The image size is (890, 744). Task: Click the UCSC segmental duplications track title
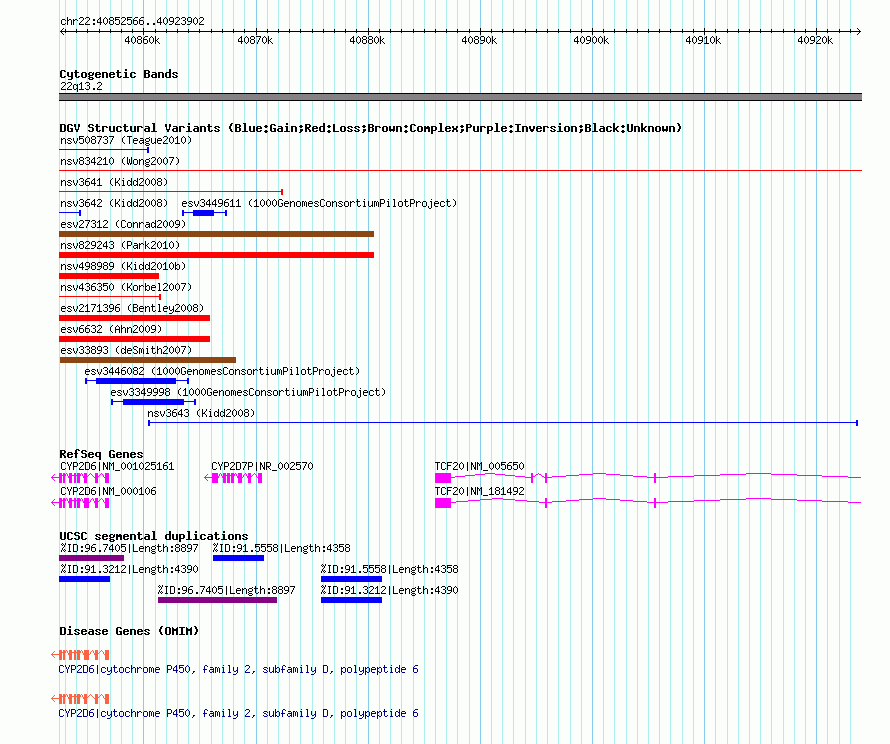click(154, 536)
